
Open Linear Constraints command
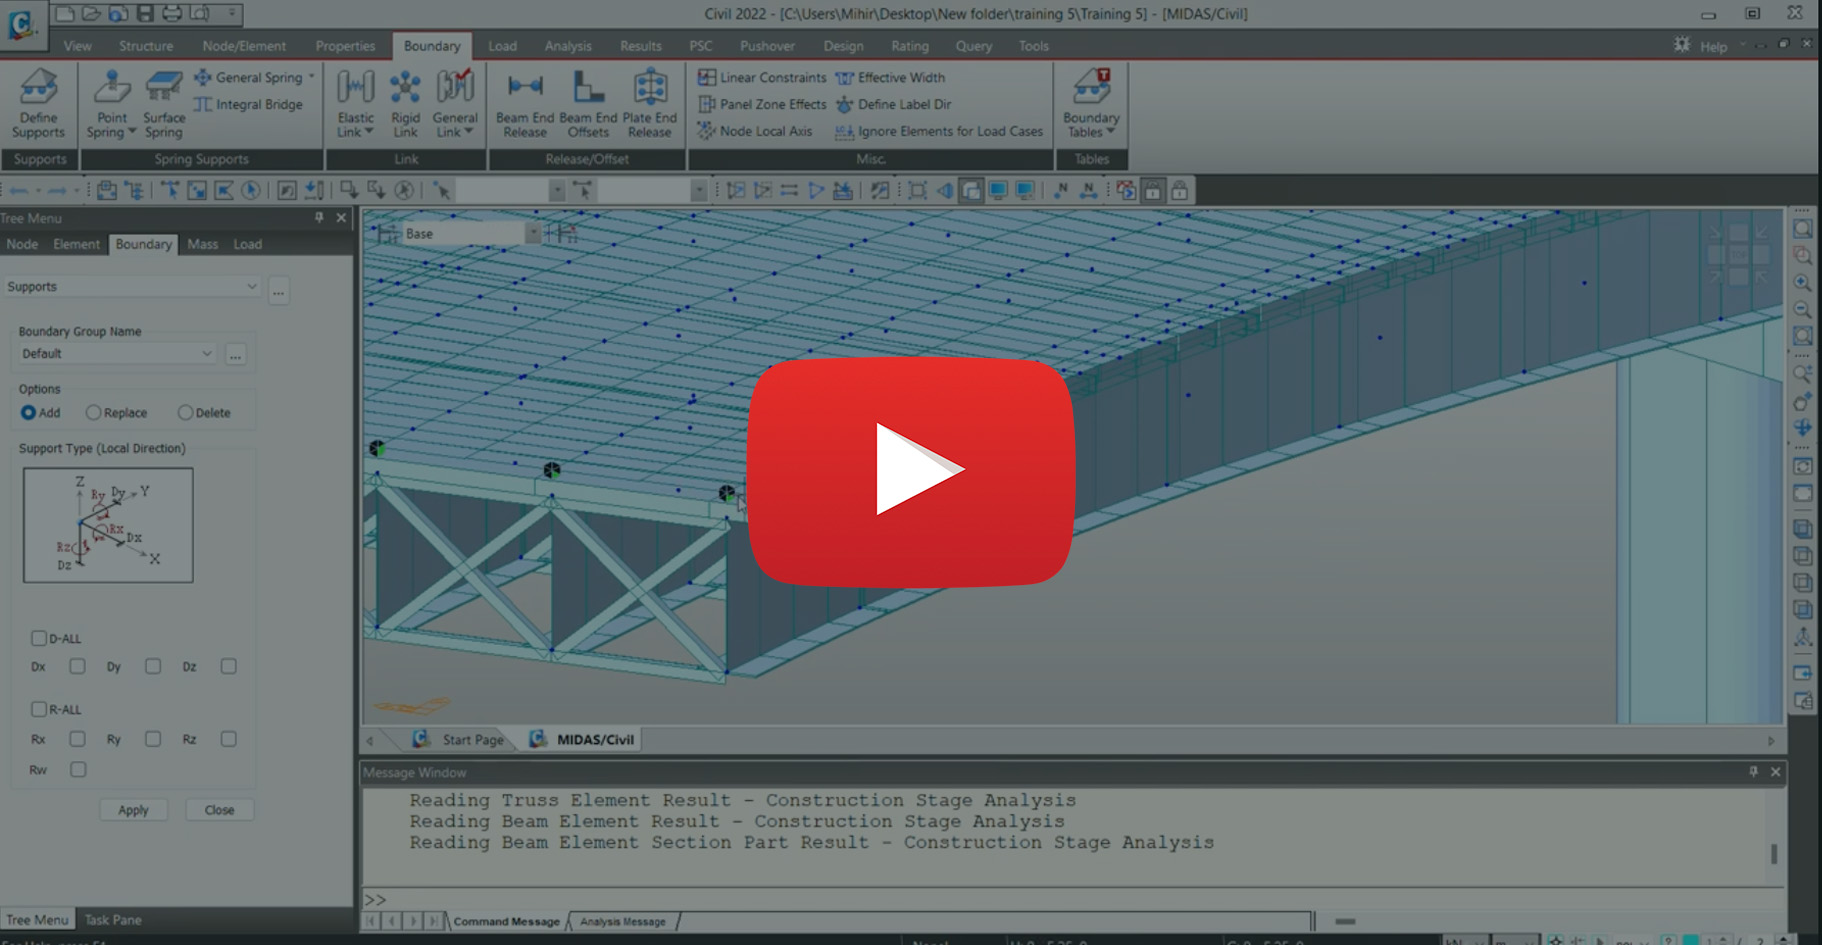762,77
